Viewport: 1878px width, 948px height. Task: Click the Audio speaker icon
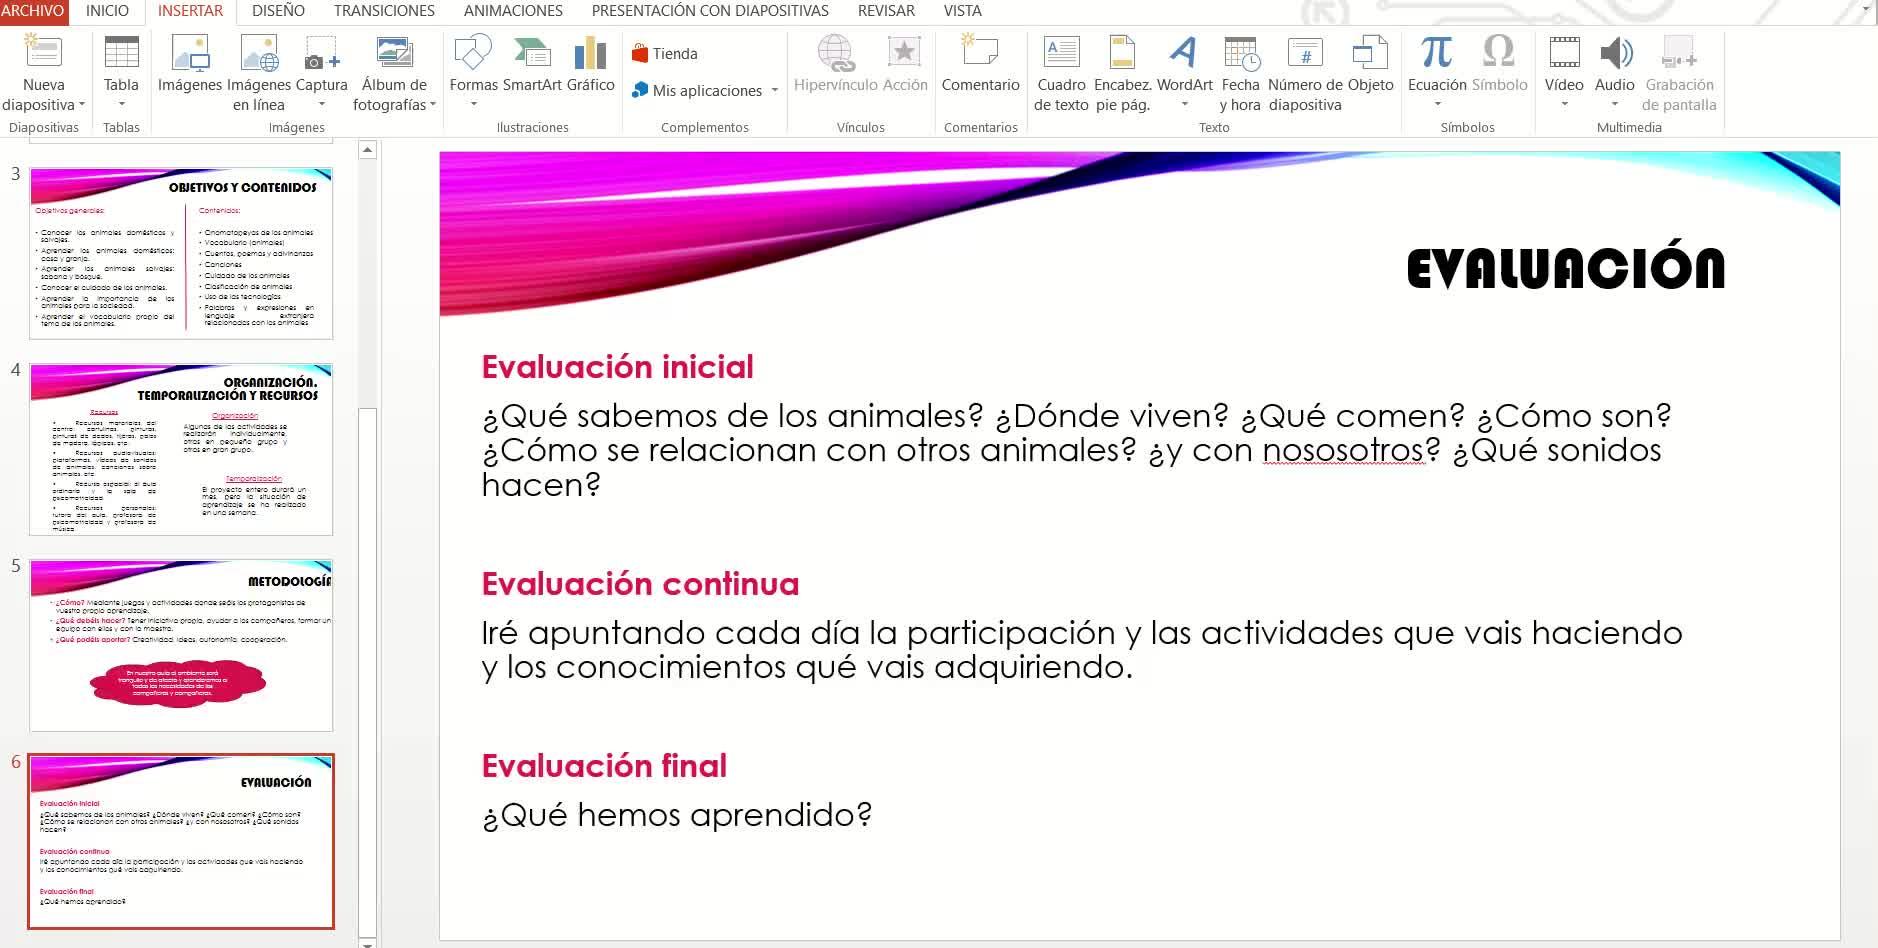(1615, 52)
